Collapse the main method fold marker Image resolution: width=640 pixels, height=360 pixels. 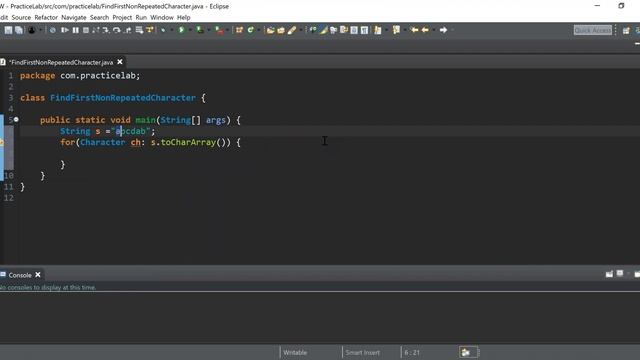click(16, 120)
